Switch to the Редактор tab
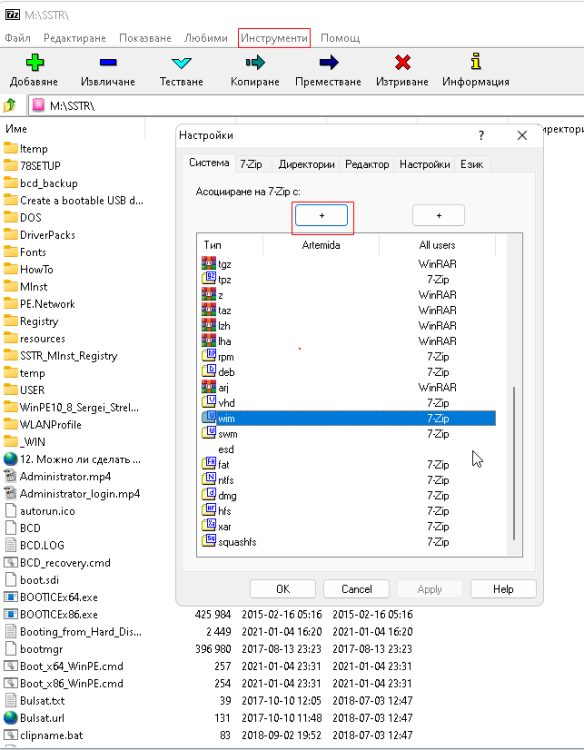Image resolution: width=584 pixels, height=750 pixels. [x=367, y=164]
